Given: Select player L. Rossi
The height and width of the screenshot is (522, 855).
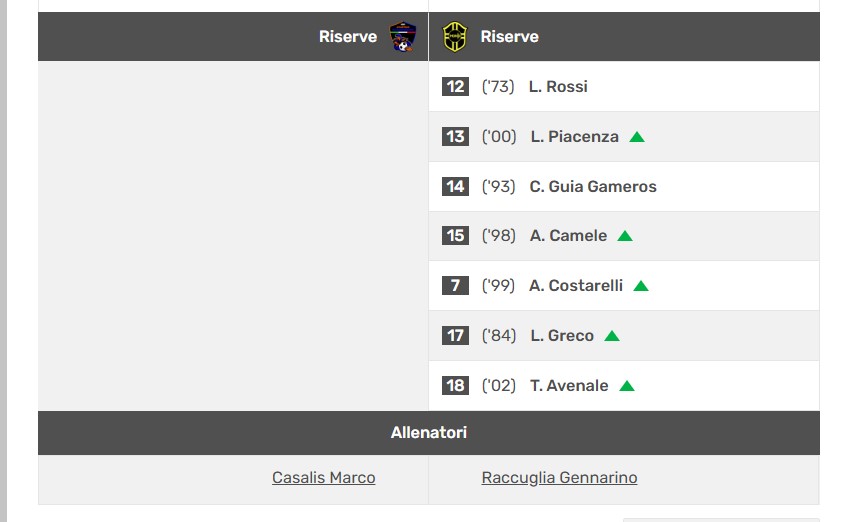Looking at the screenshot, I should pos(558,87).
